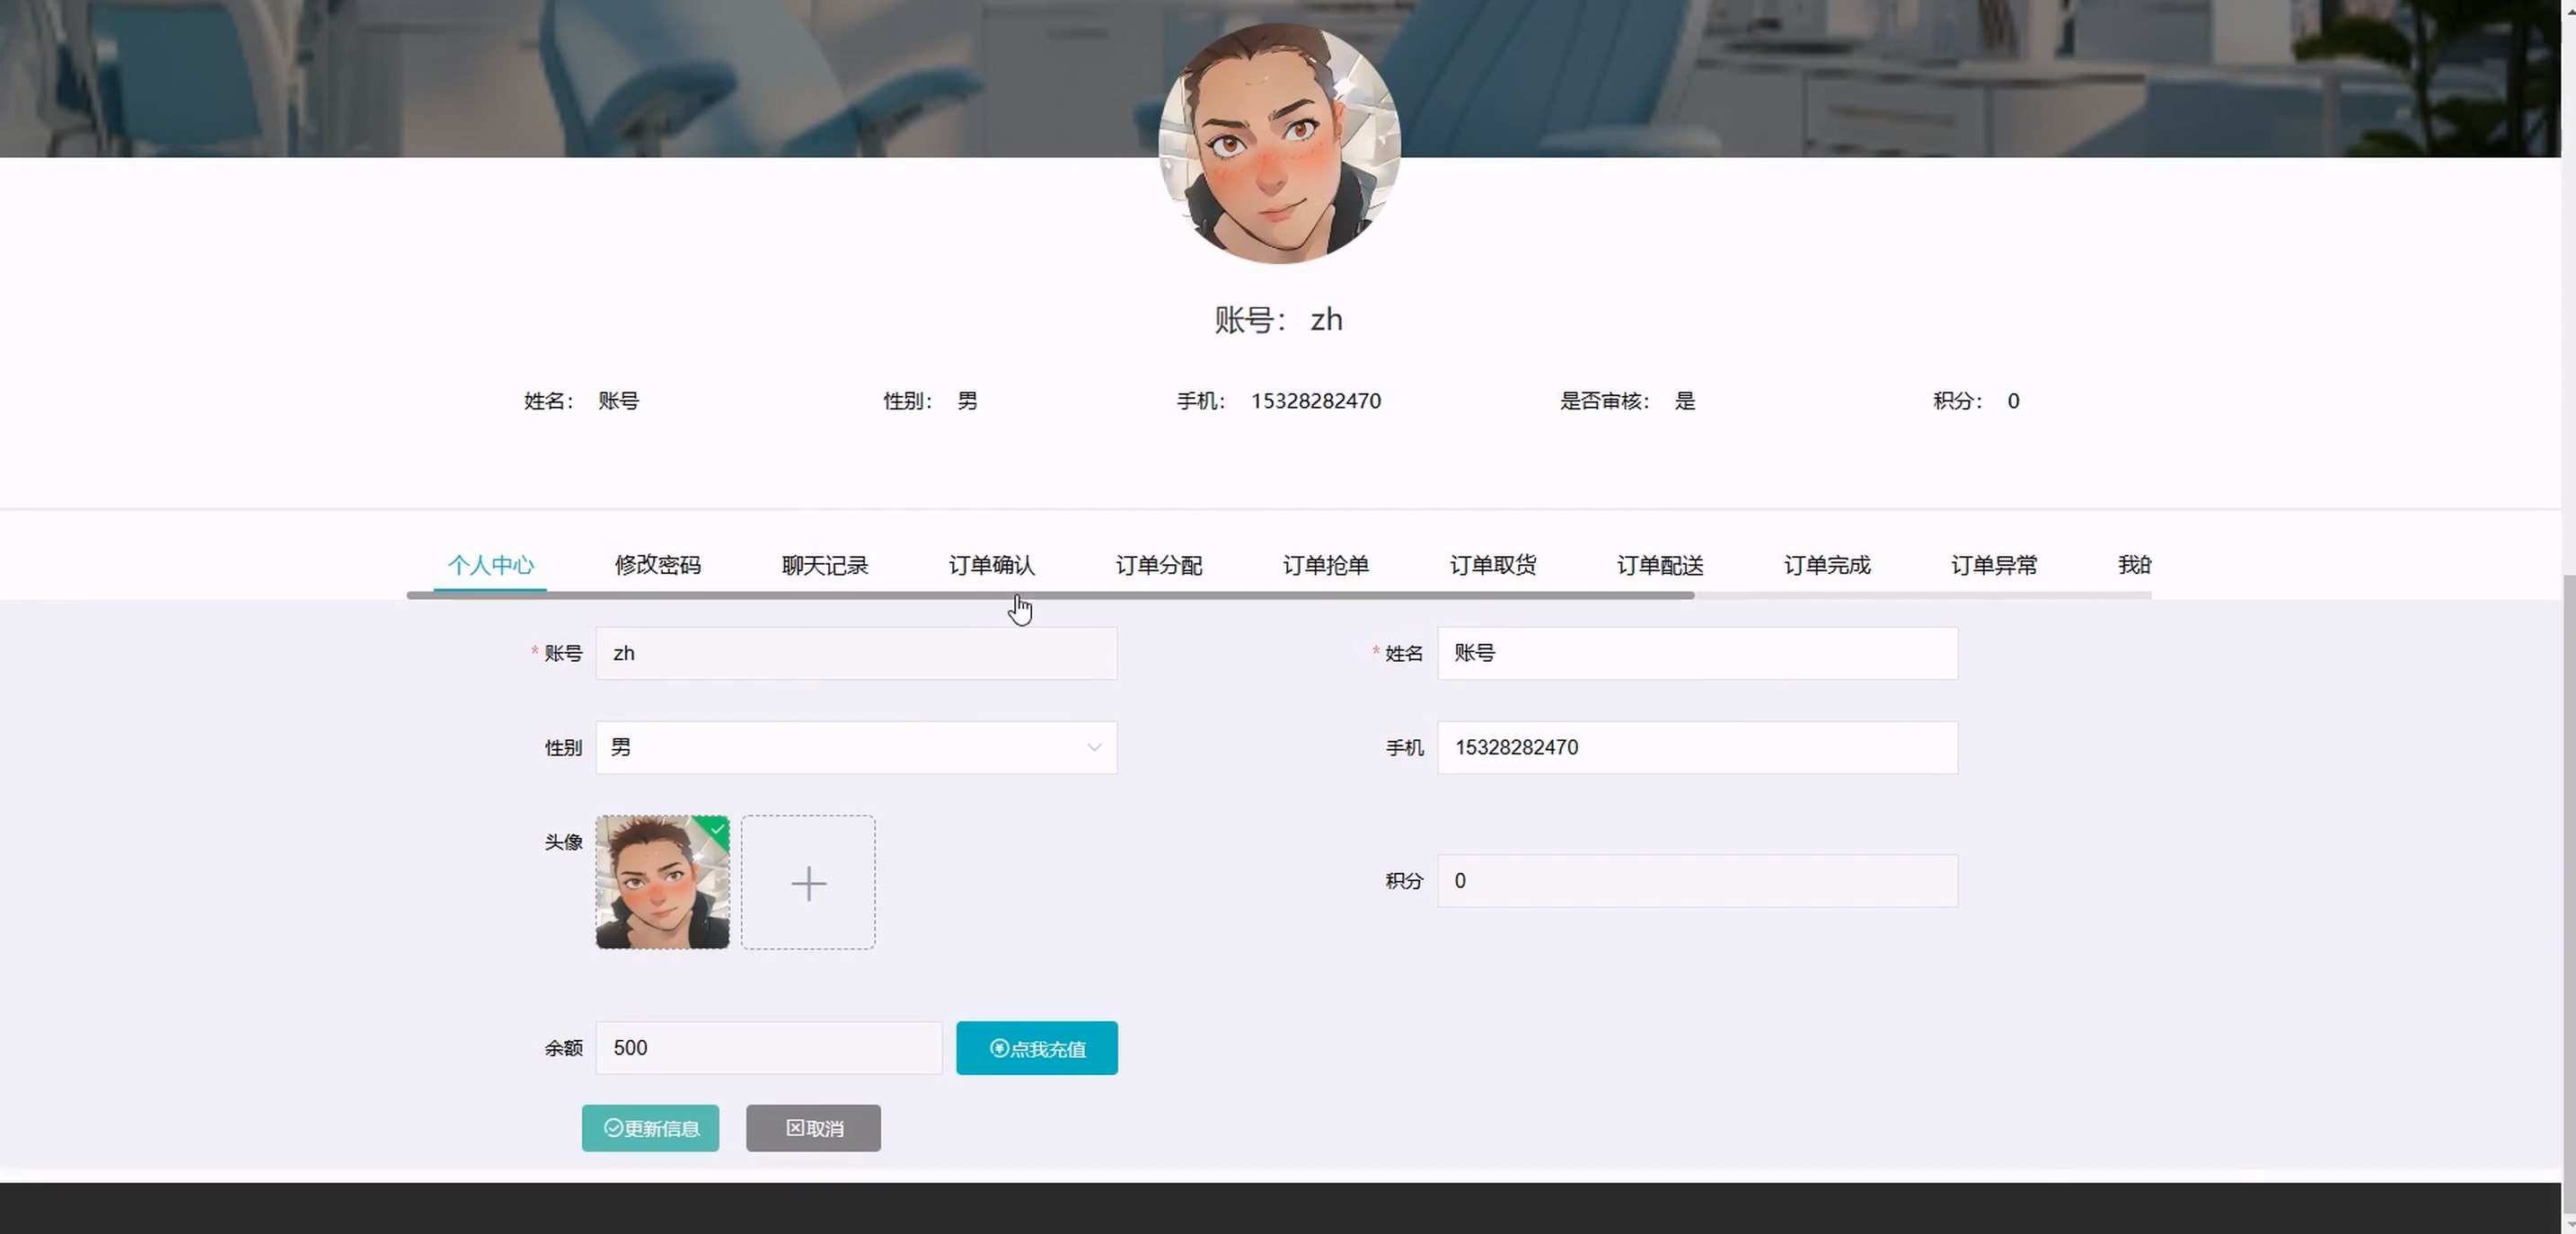Viewport: 2576px width, 1234px height.
Task: Click the 取消 cancel button
Action: click(x=813, y=1128)
